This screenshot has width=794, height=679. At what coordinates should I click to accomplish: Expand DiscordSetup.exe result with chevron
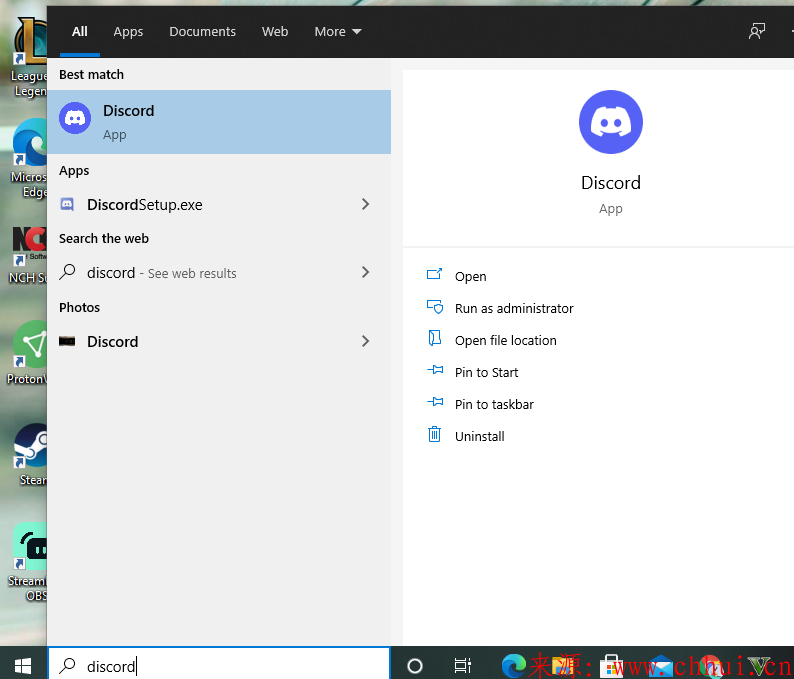pyautogui.click(x=366, y=204)
